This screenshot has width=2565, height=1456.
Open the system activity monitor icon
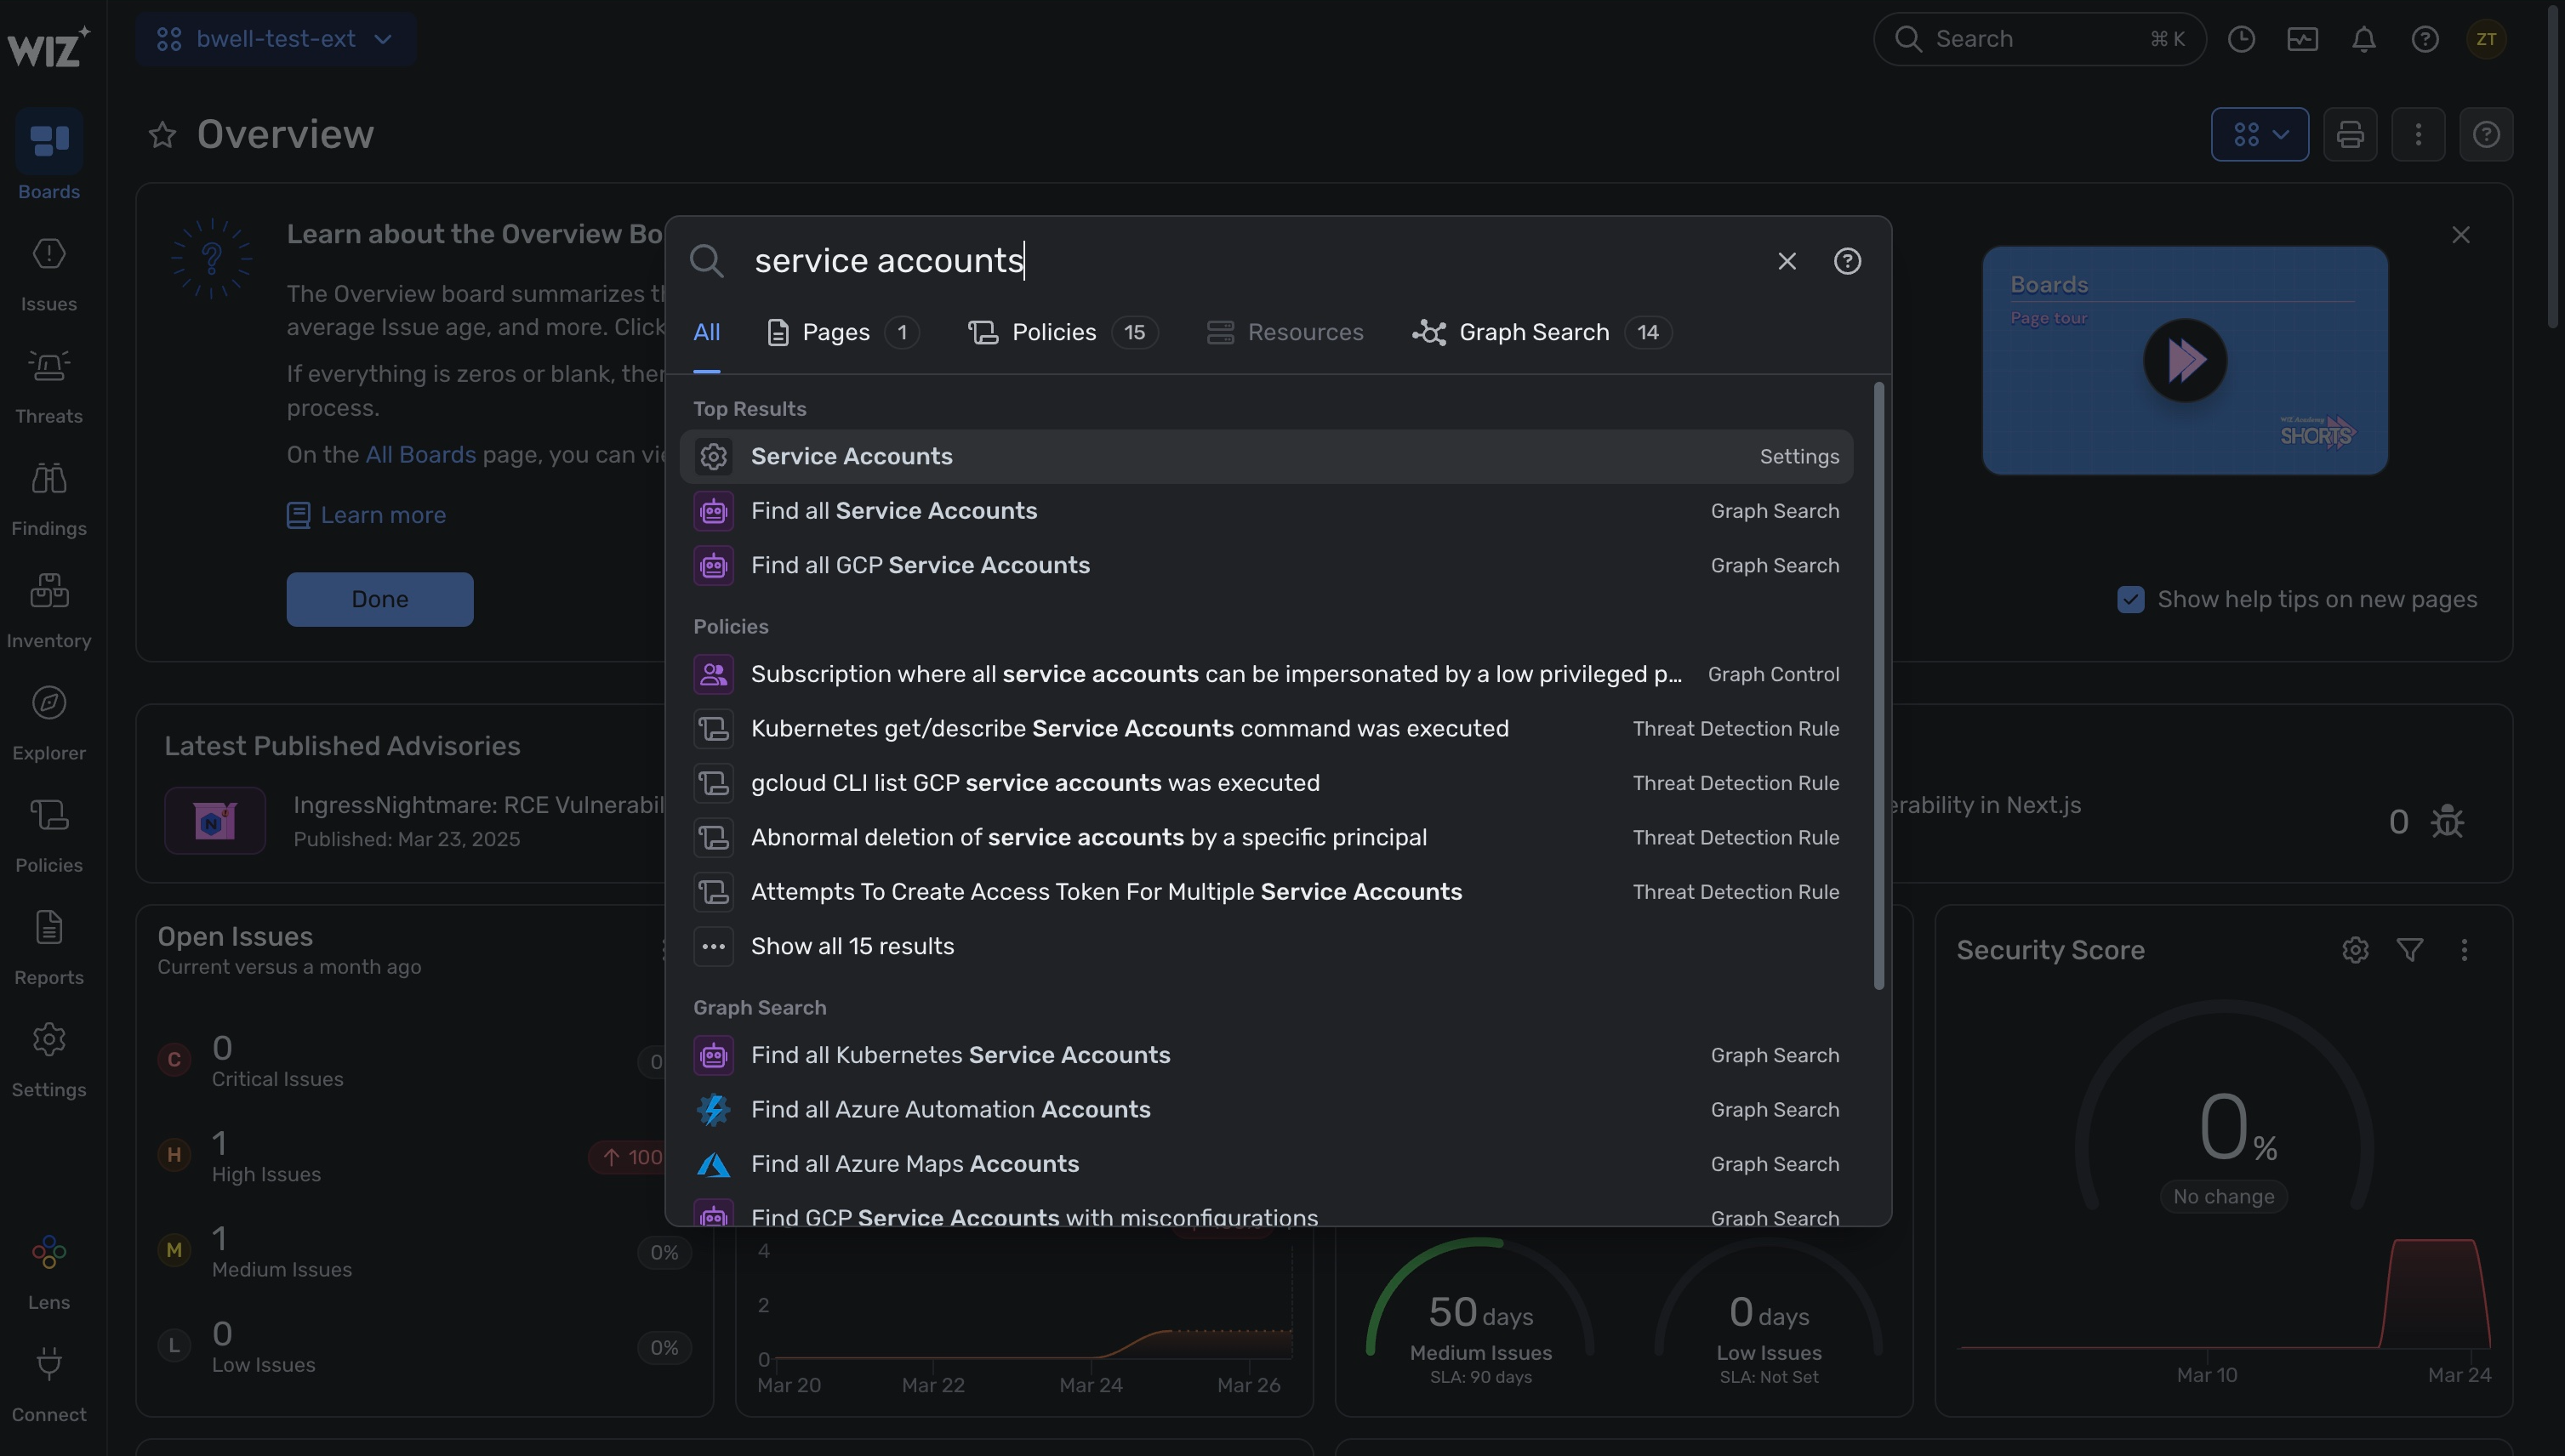[x=2302, y=39]
